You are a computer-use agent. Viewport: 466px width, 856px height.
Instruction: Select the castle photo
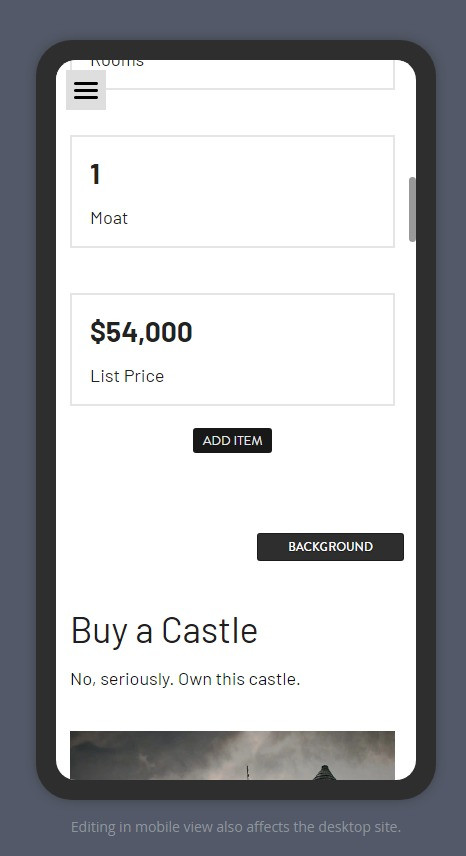pyautogui.click(x=232, y=756)
